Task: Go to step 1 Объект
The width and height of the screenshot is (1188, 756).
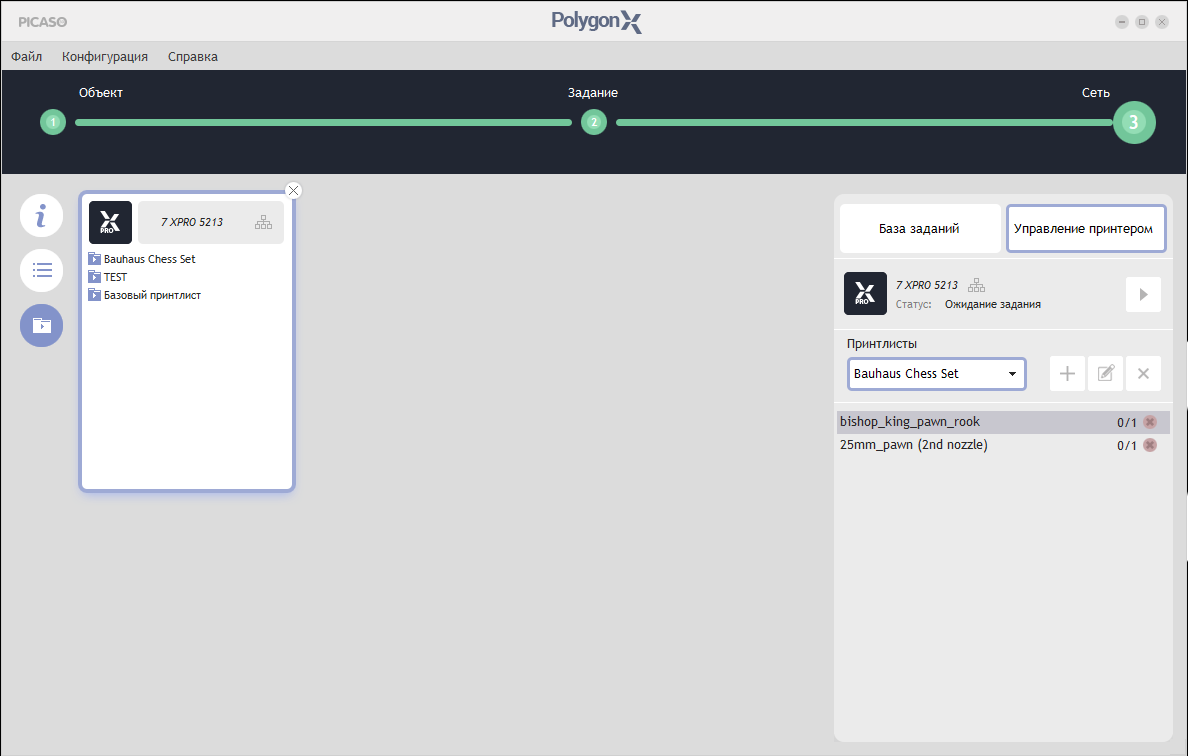Action: [x=53, y=123]
